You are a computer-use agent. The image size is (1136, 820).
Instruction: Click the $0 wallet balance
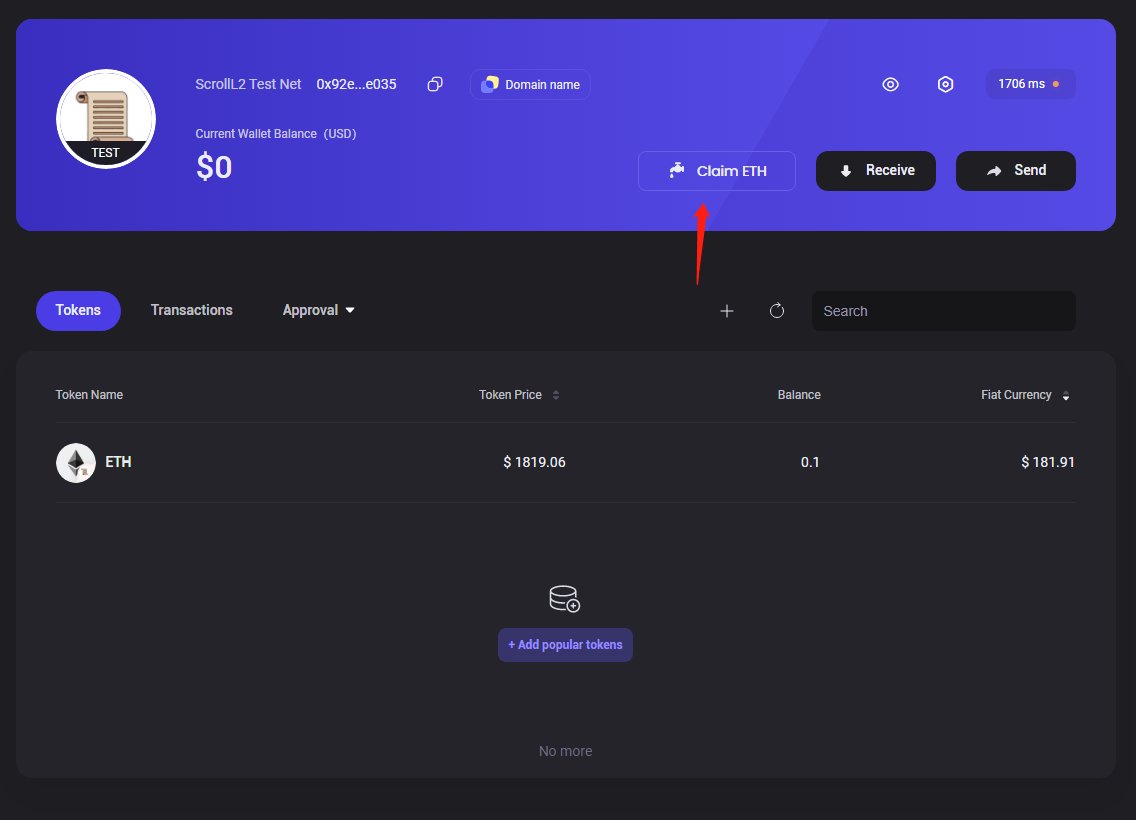tap(214, 167)
